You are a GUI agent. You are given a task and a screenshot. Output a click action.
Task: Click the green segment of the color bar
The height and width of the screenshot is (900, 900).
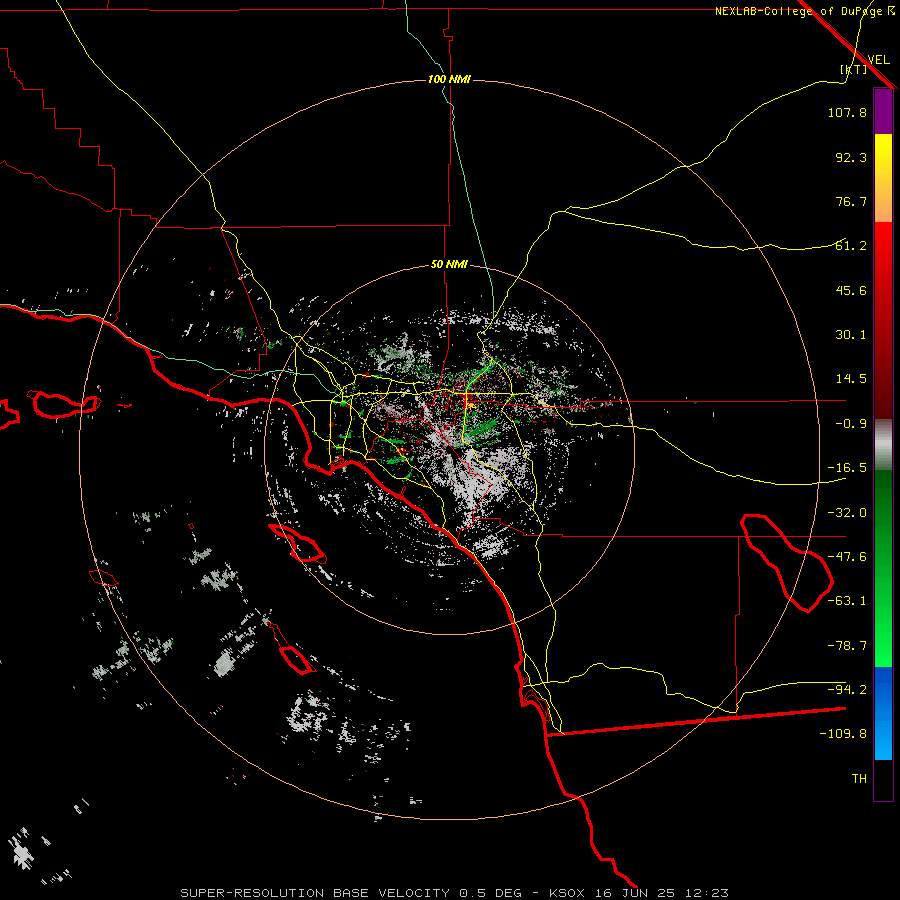coord(883,568)
